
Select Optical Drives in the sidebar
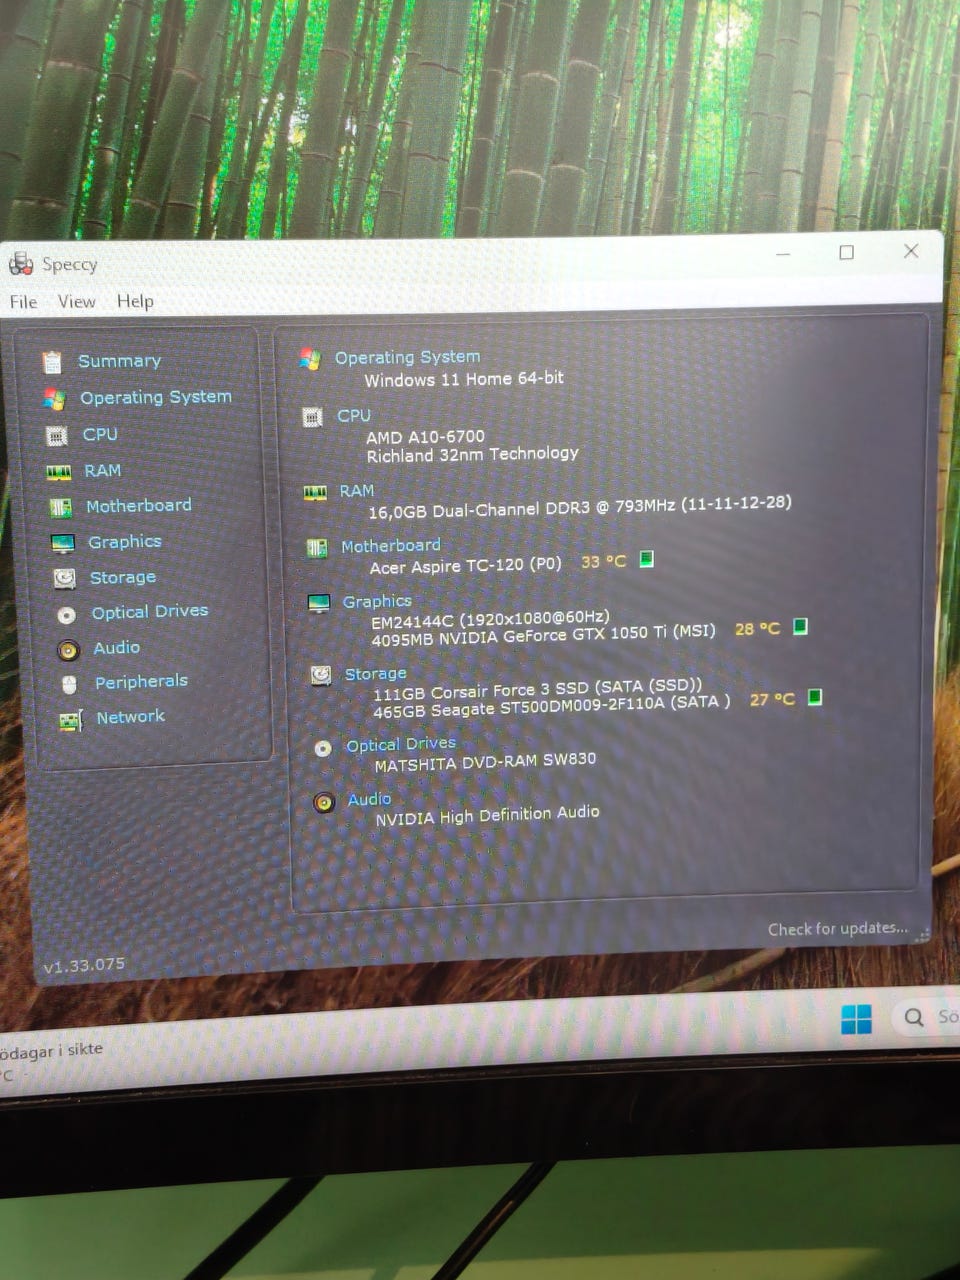[150, 611]
